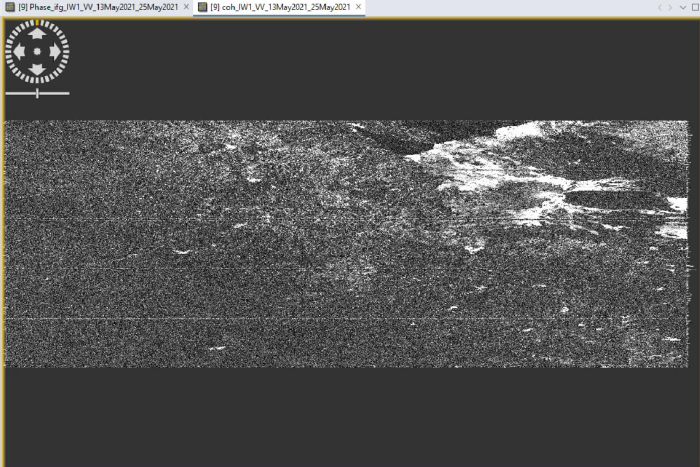This screenshot has height=467, width=700.
Task: Select the coh_IW1_VV_13May2021_25May2021 tab
Action: (x=280, y=7)
